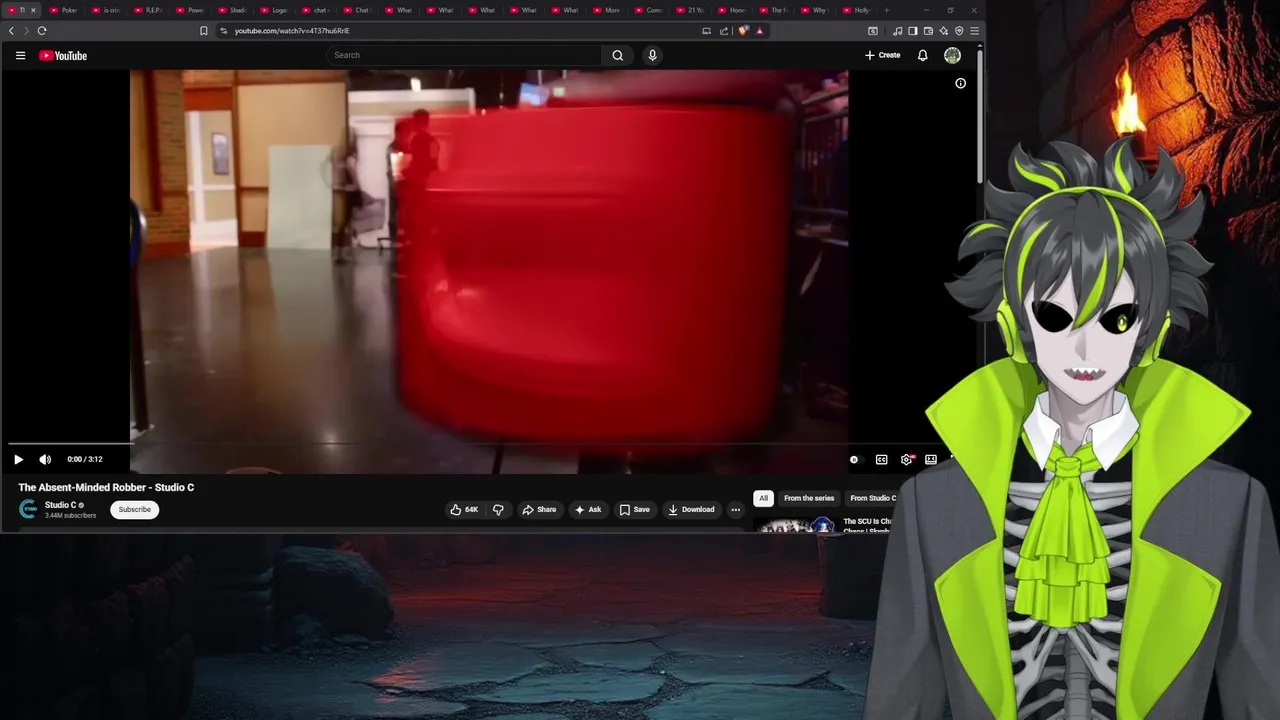
Task: Open the video player settings gear
Action: (906, 459)
